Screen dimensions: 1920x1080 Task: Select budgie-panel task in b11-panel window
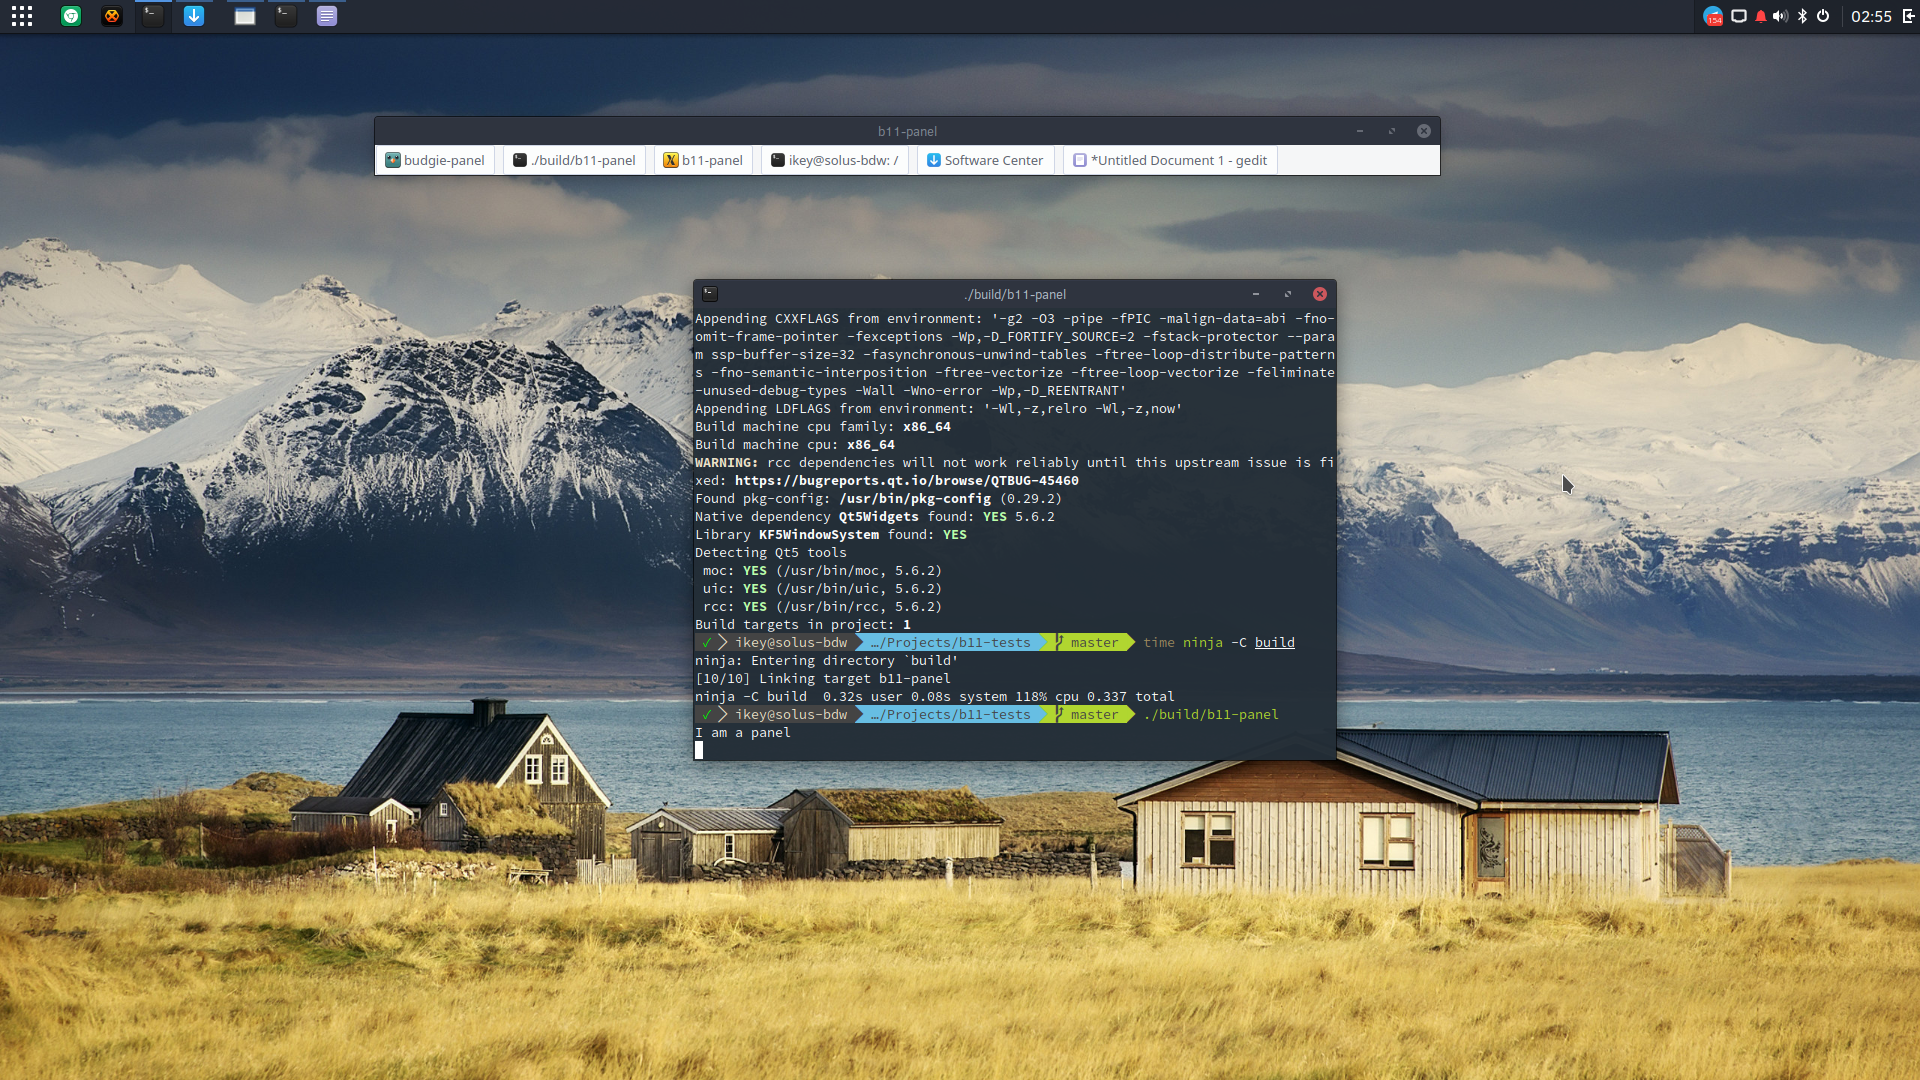pos(435,160)
